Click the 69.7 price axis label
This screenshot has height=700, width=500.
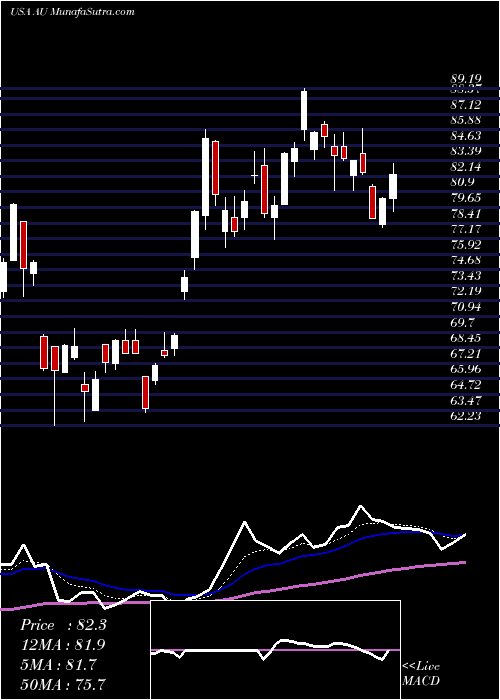coord(462,323)
